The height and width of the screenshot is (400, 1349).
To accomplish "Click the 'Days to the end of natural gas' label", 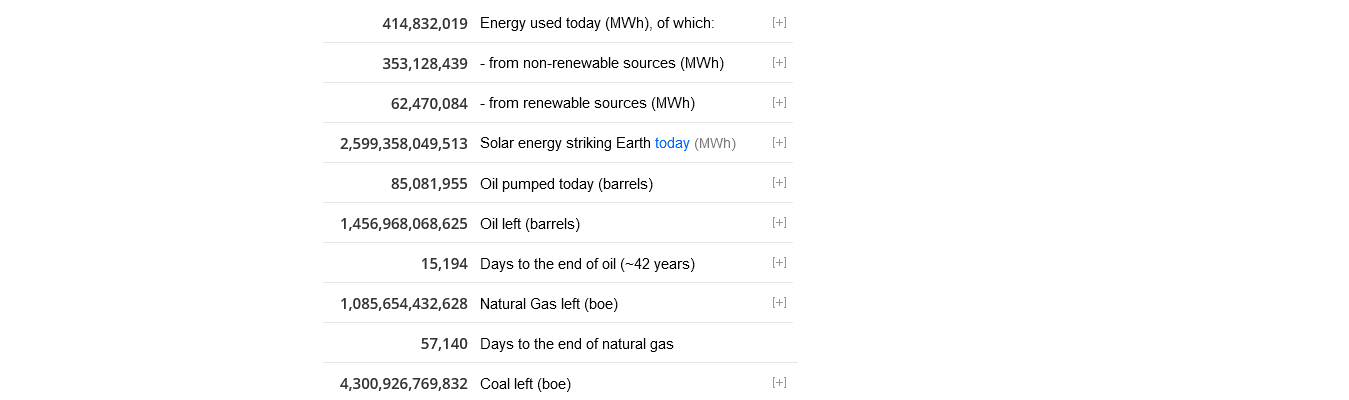I will (576, 344).
